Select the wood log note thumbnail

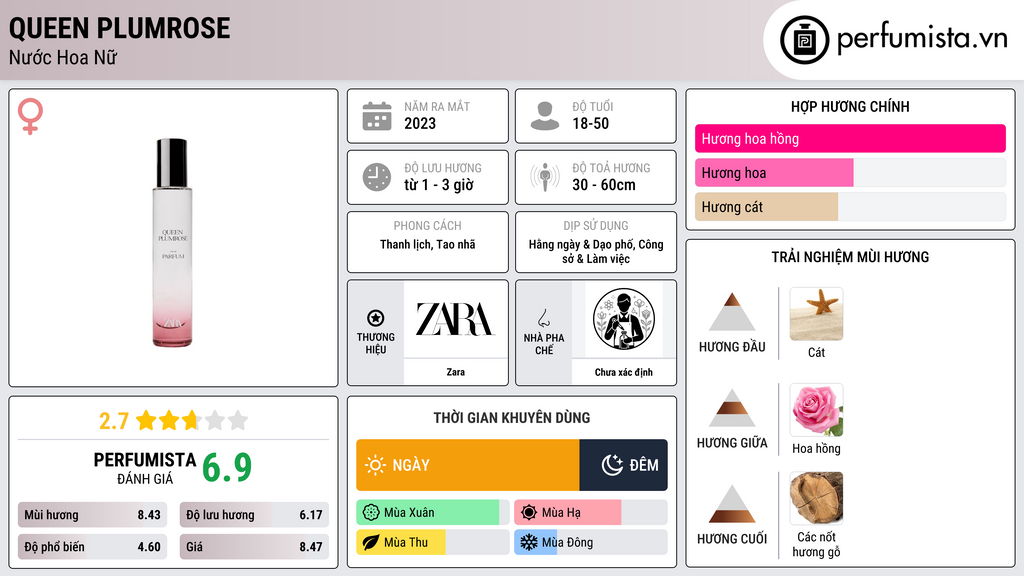point(816,498)
